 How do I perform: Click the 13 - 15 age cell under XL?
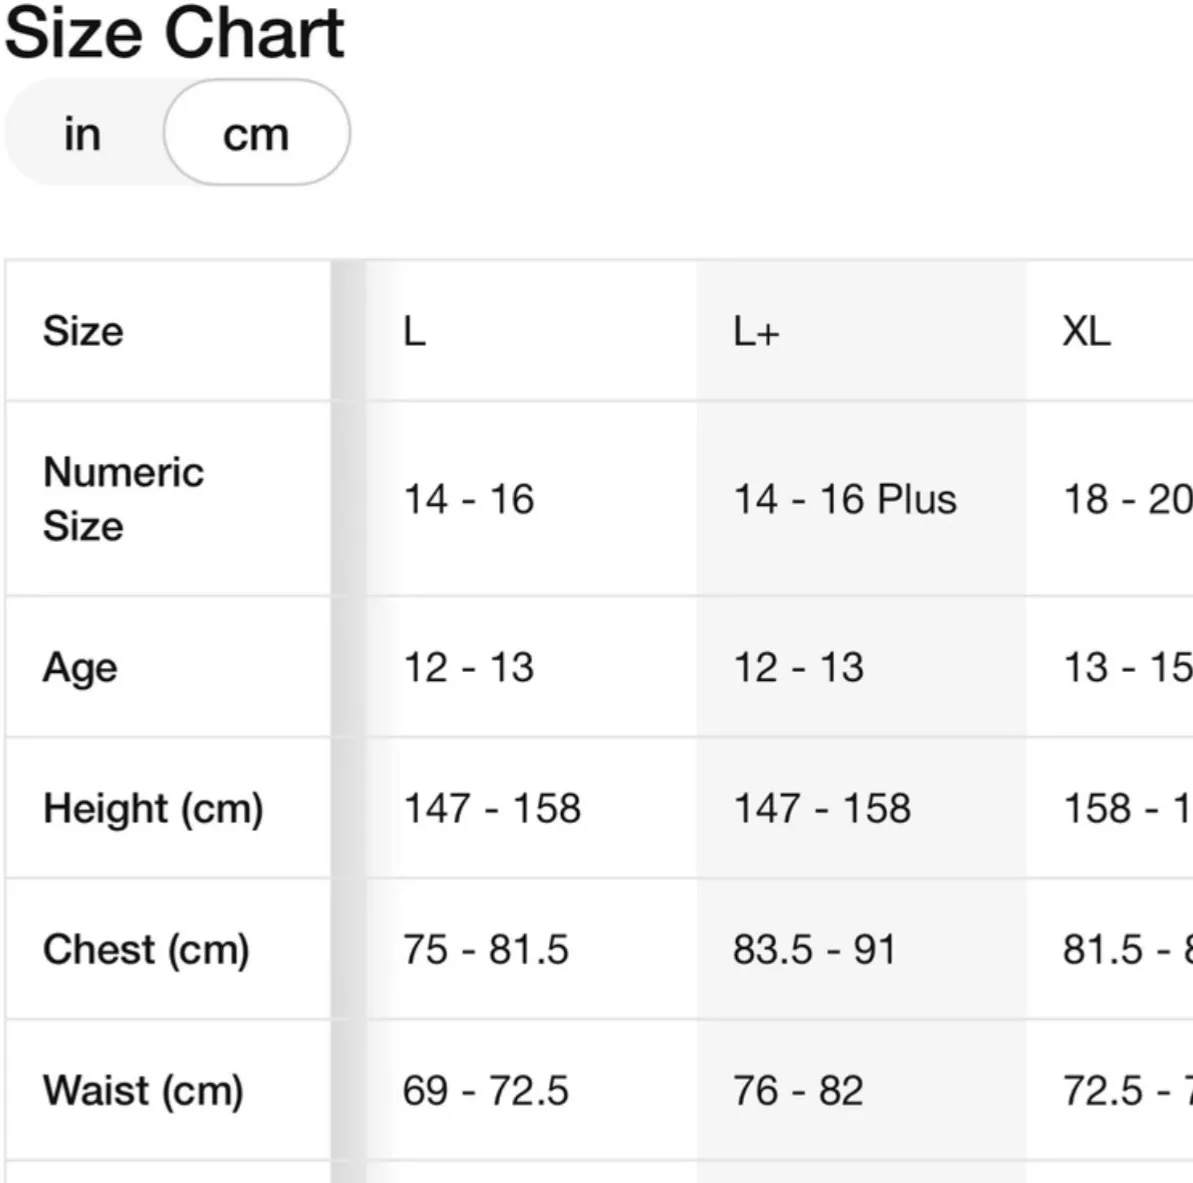1128,668
